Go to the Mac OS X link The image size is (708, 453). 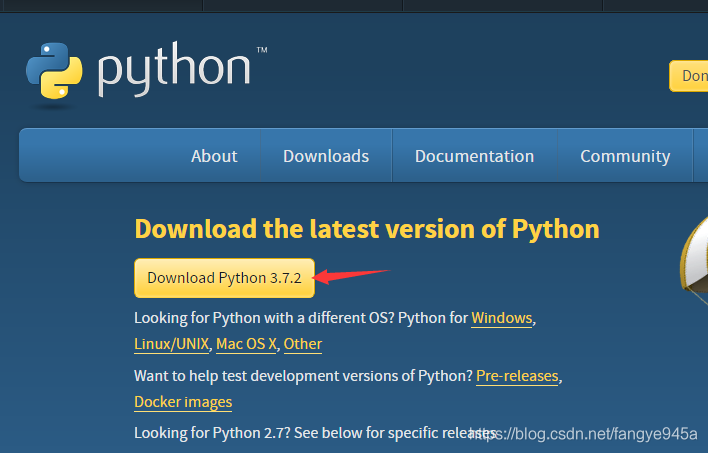(246, 344)
